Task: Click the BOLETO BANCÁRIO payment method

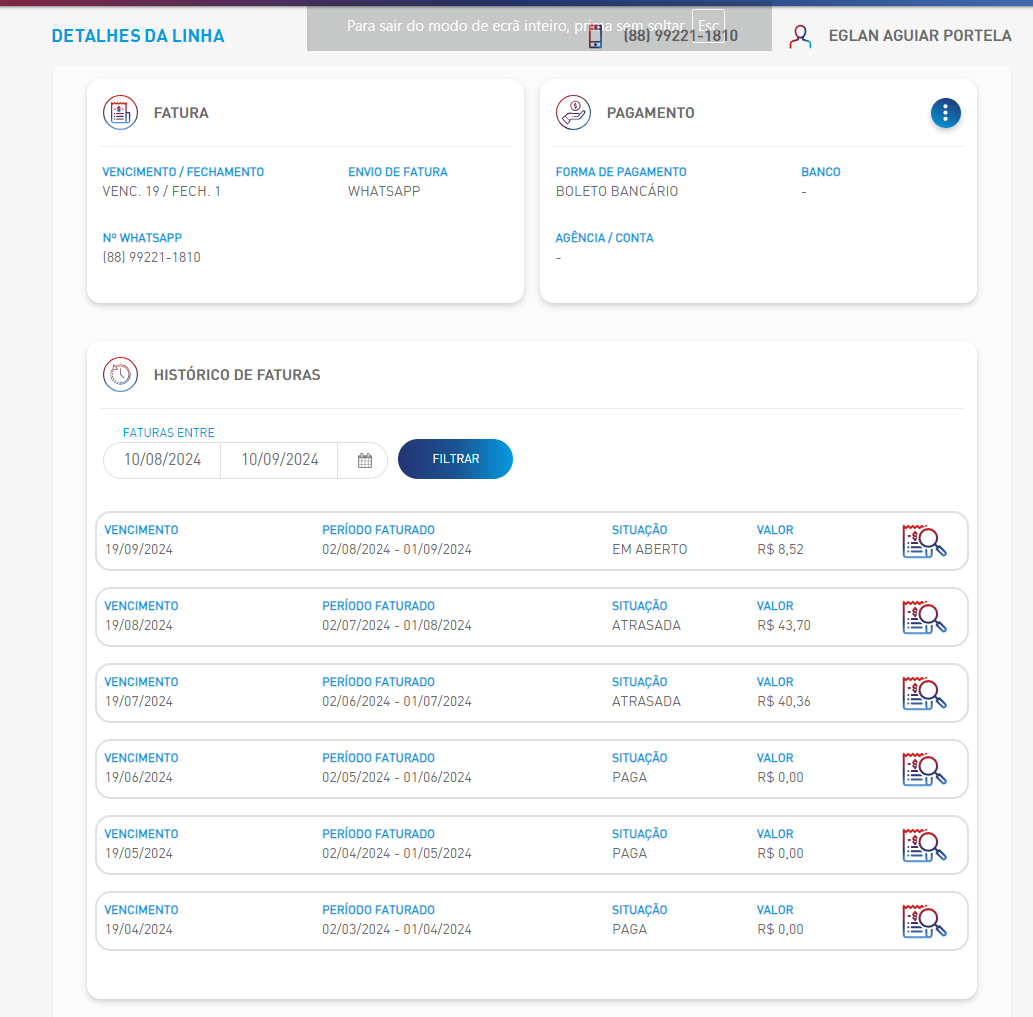Action: [x=617, y=192]
